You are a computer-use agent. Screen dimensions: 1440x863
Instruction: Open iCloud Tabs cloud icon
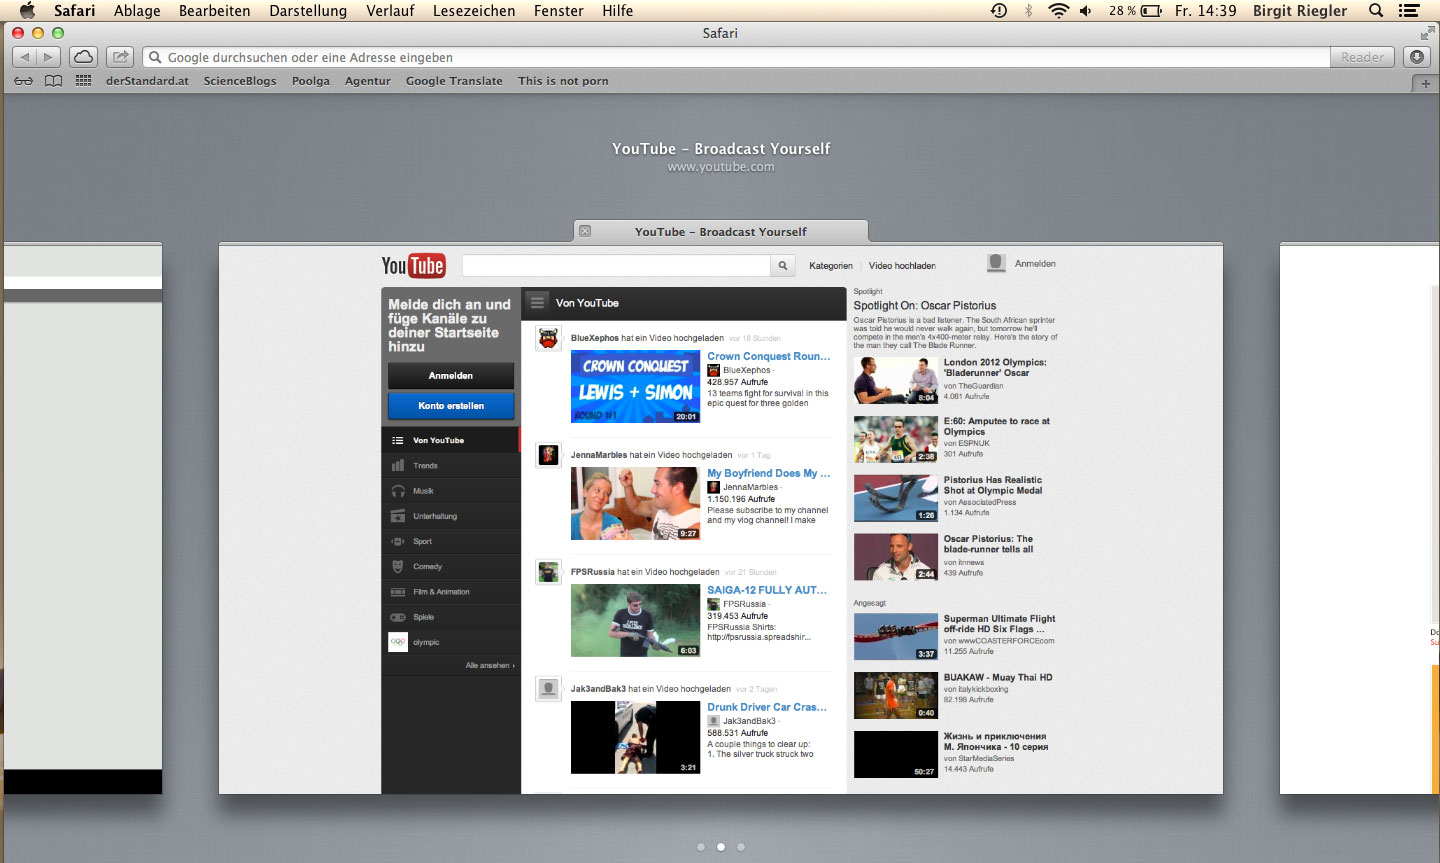click(84, 57)
